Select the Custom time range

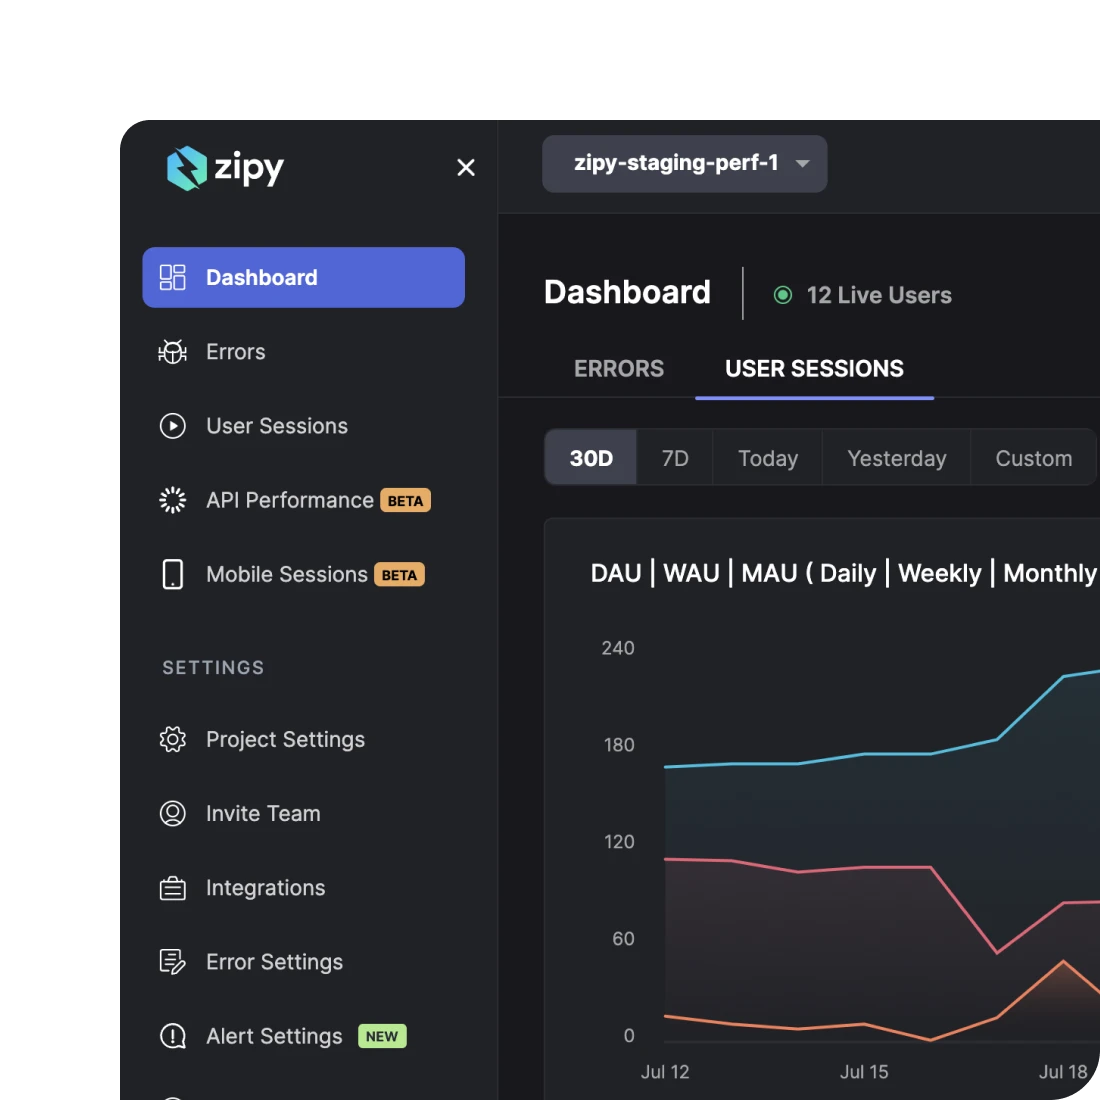click(1033, 458)
